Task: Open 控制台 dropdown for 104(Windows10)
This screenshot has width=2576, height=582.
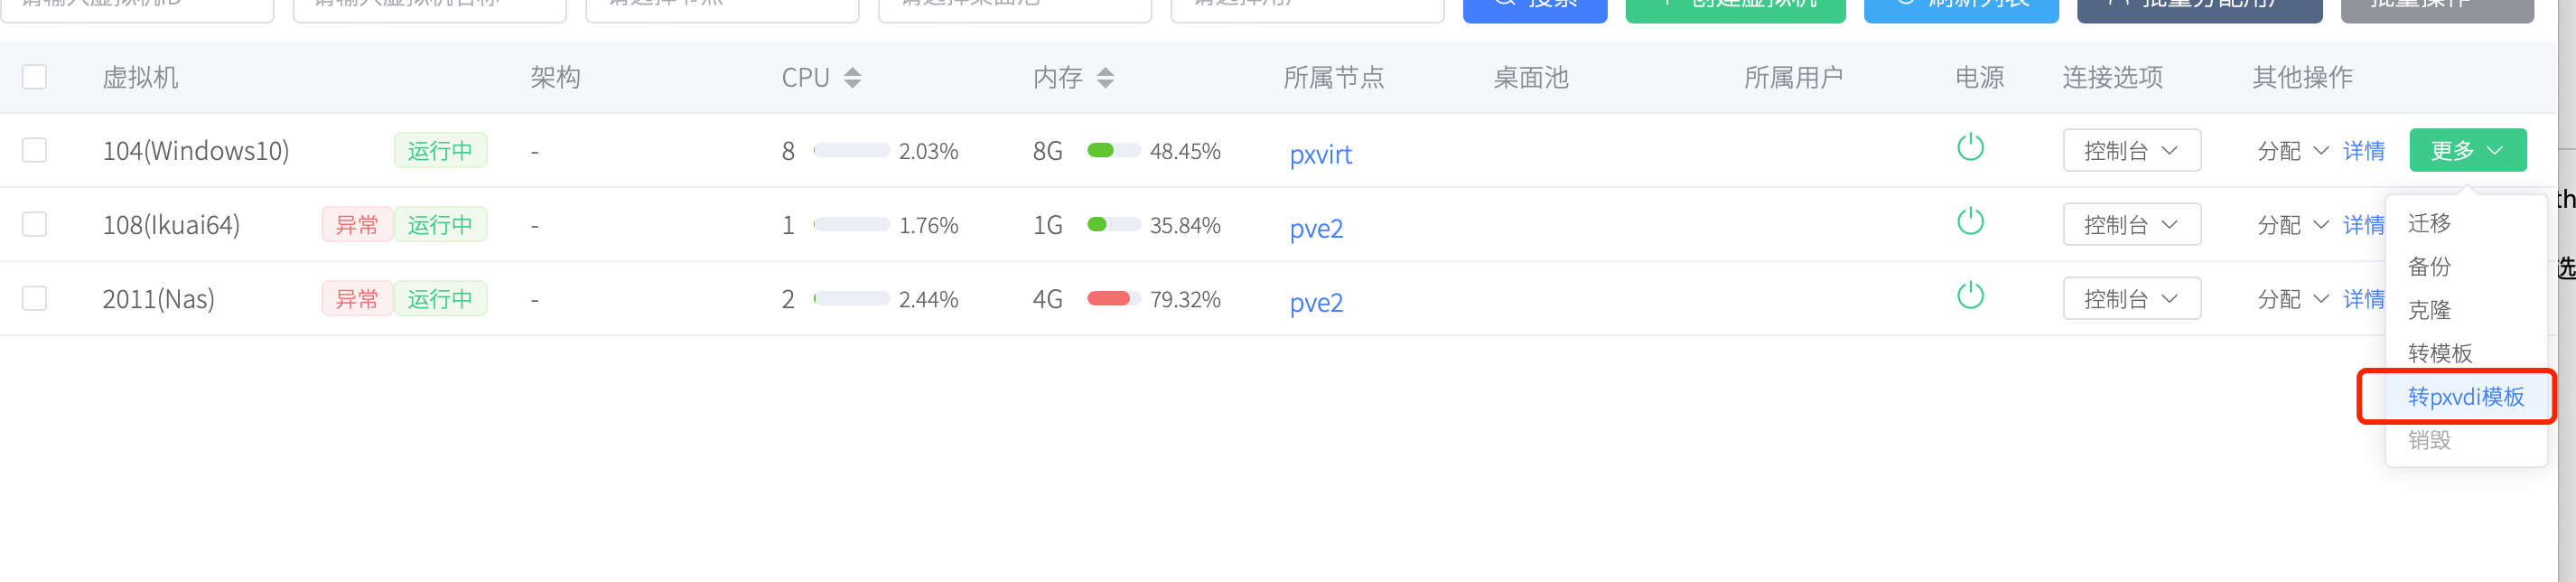Action: click(x=2131, y=151)
